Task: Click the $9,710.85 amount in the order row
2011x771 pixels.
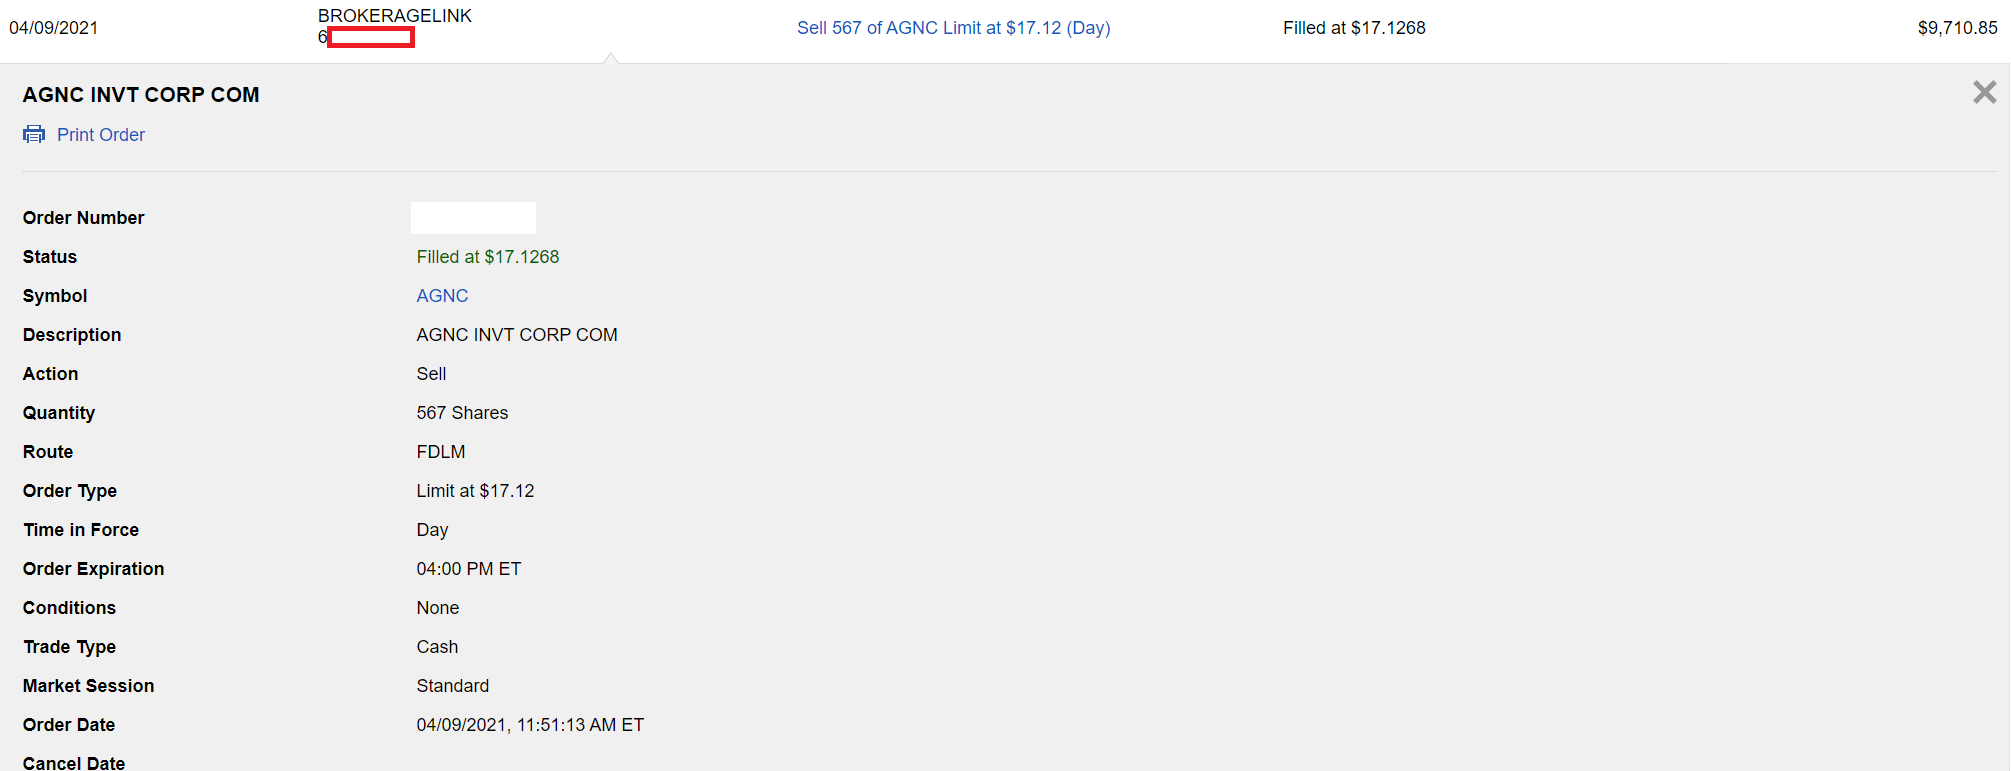Action: click(x=1957, y=28)
